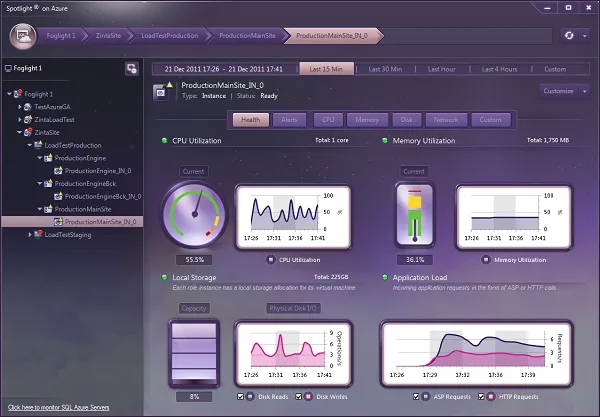Click the ProductionEngineBck role icon
This screenshot has width=600, height=417.
click(48, 183)
